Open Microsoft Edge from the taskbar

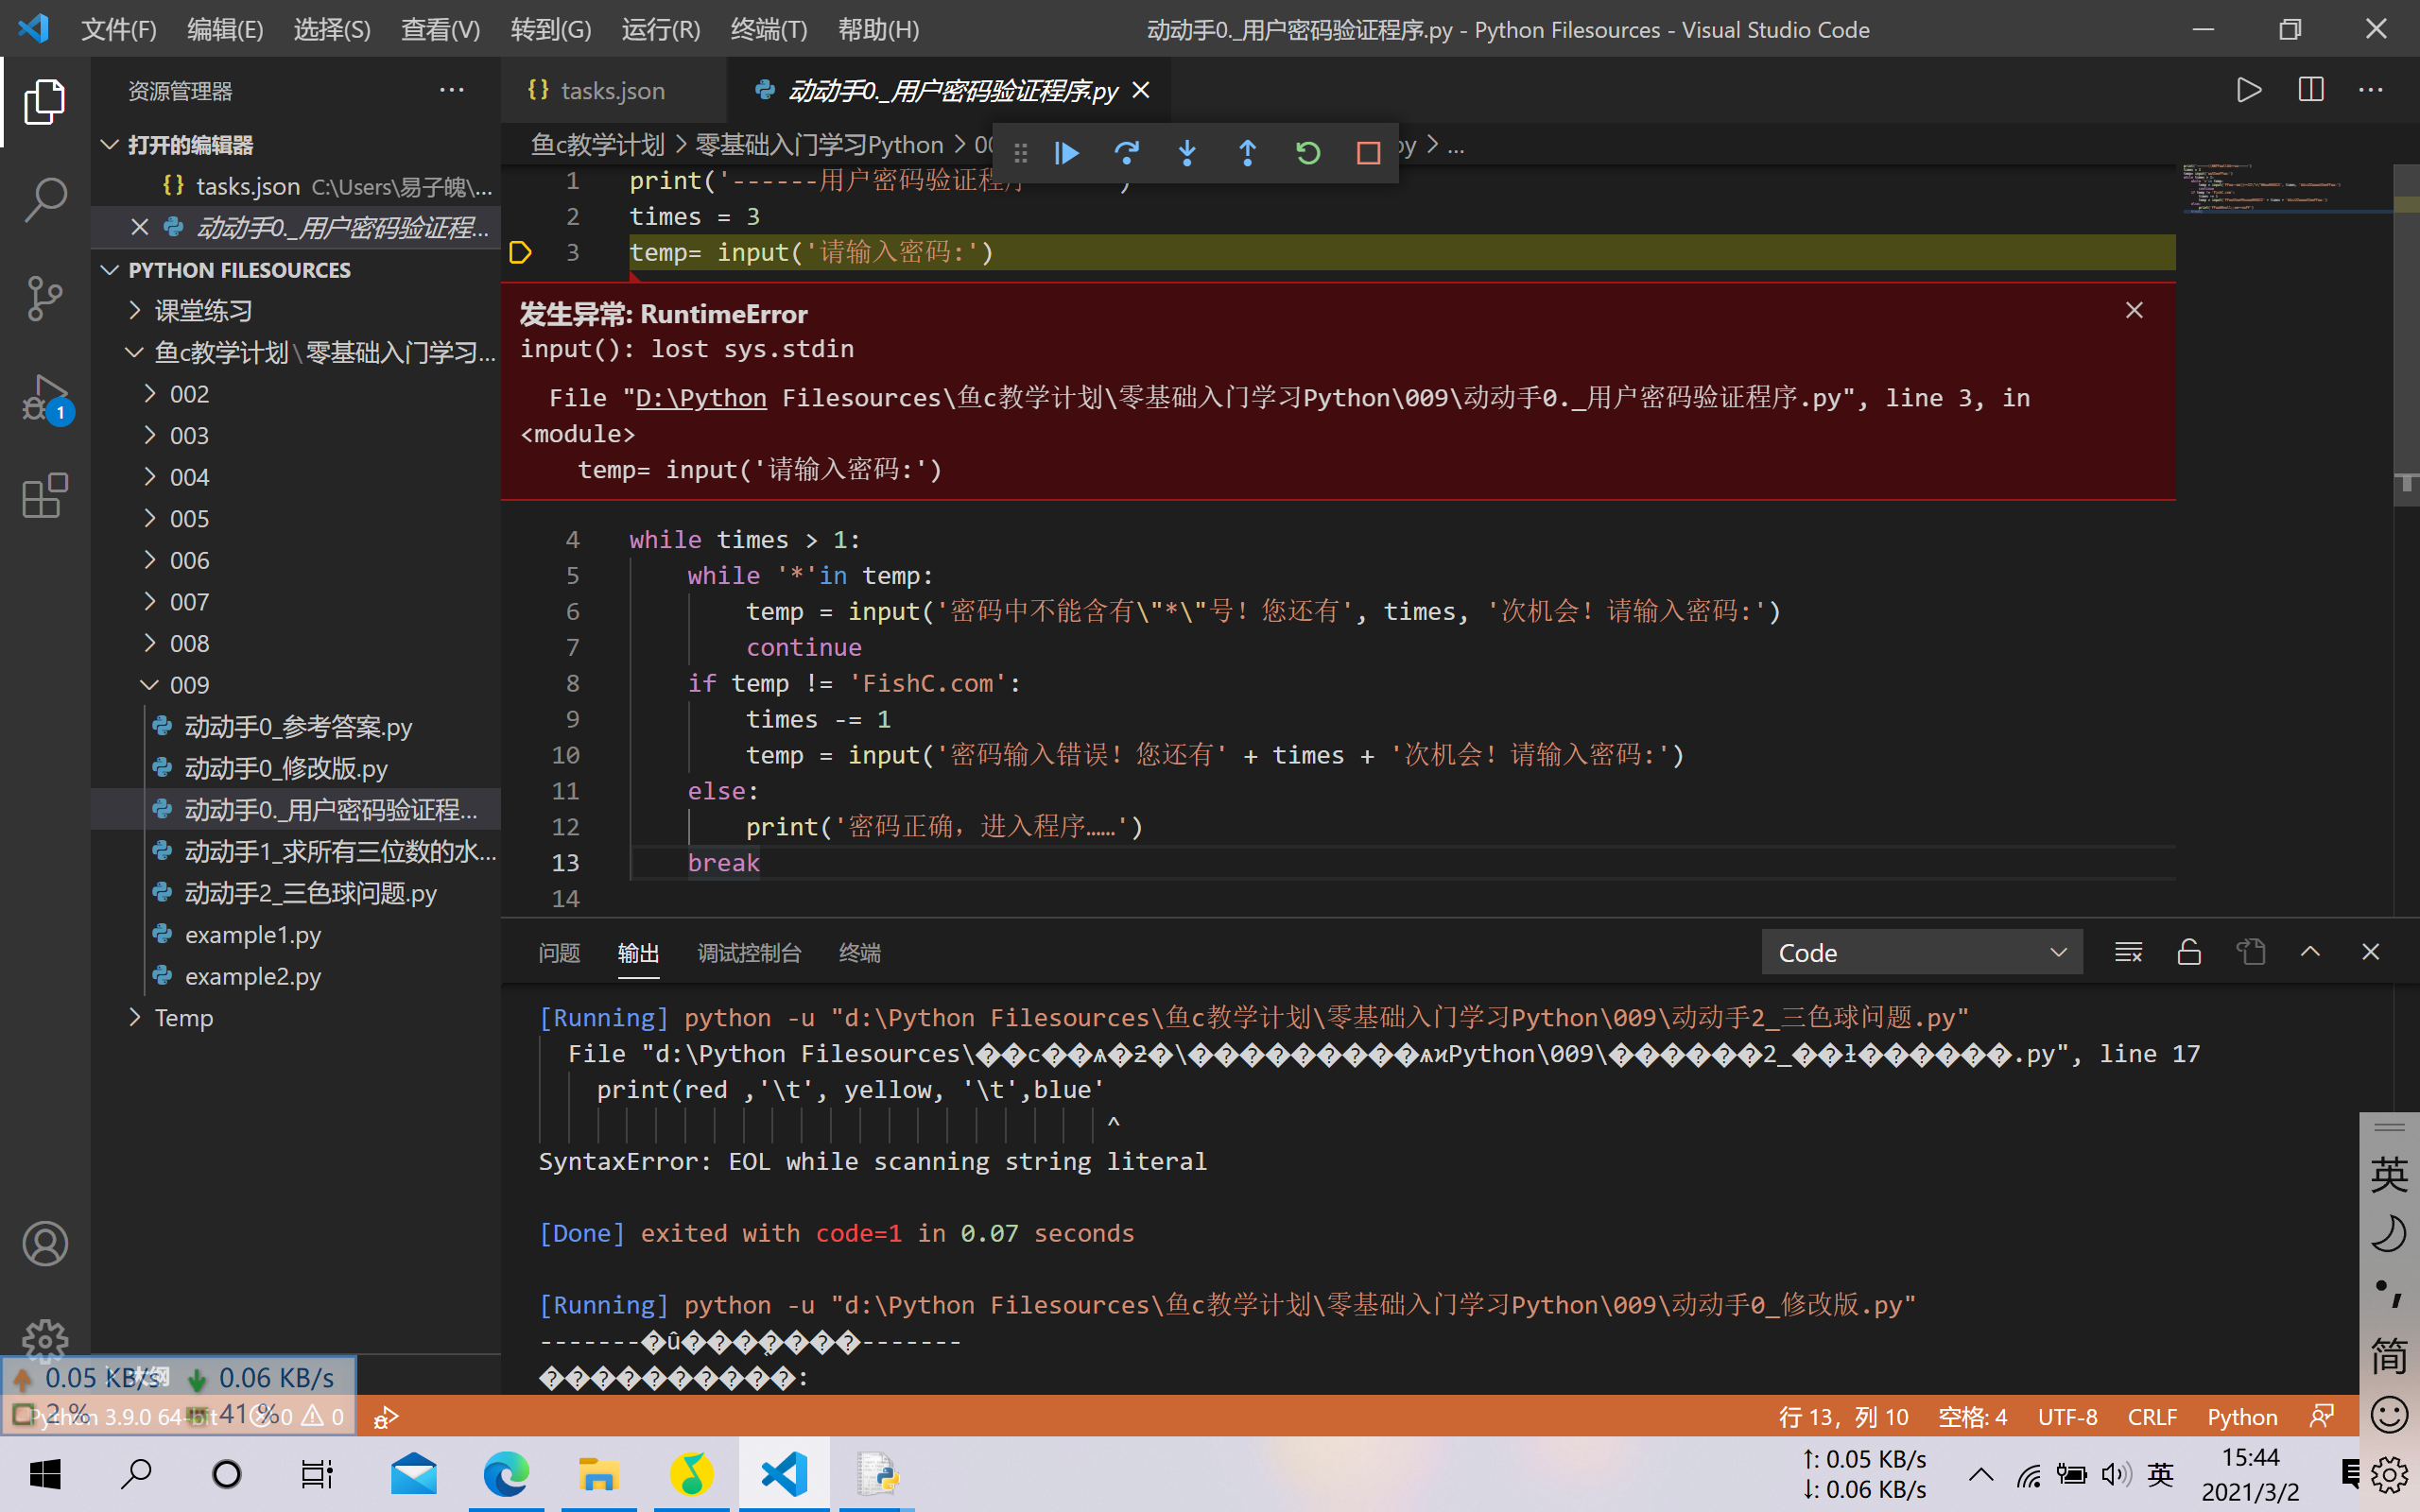[506, 1475]
